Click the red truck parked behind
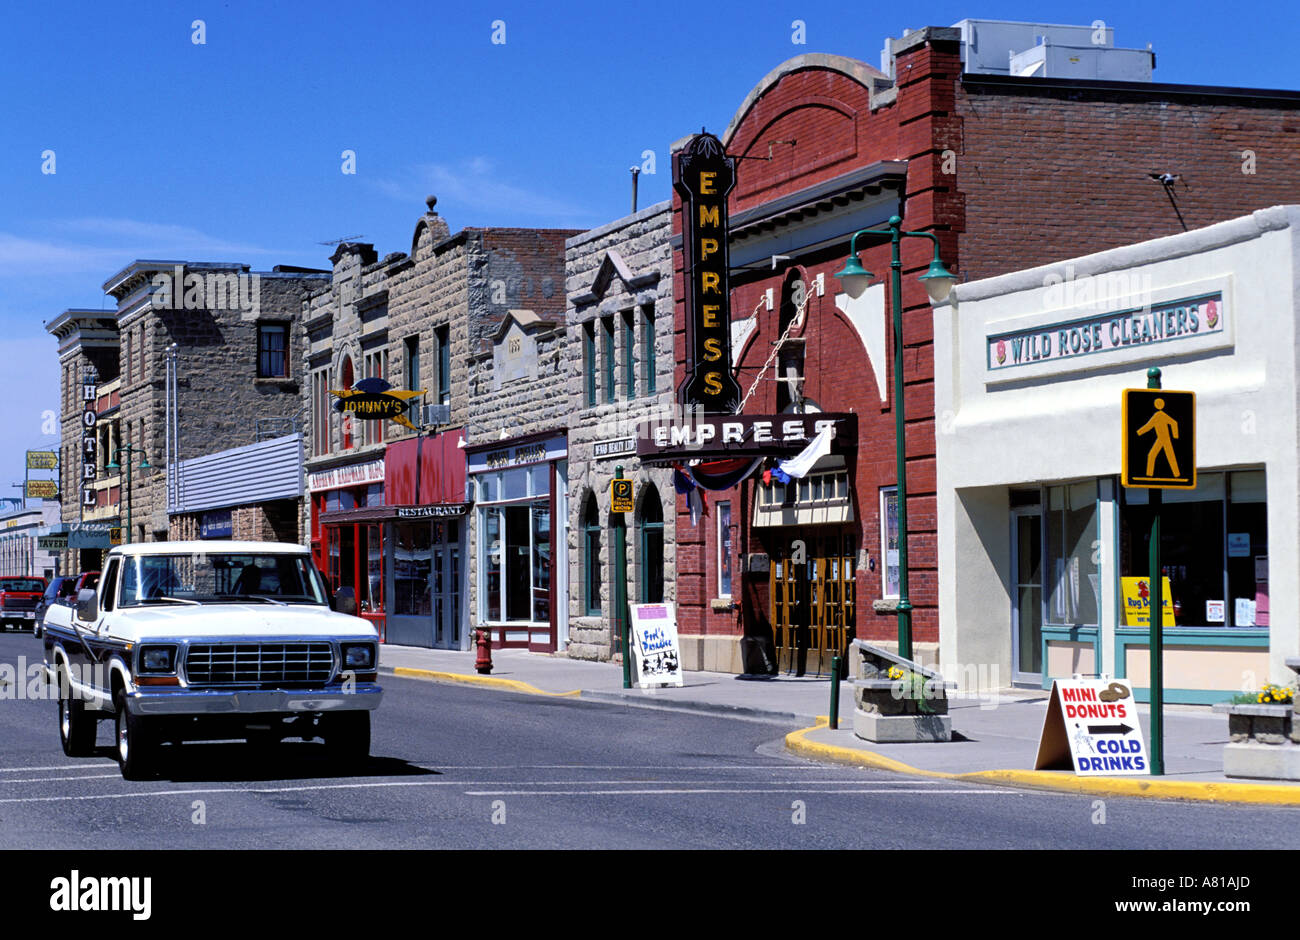Image resolution: width=1300 pixels, height=940 pixels. click(20, 602)
